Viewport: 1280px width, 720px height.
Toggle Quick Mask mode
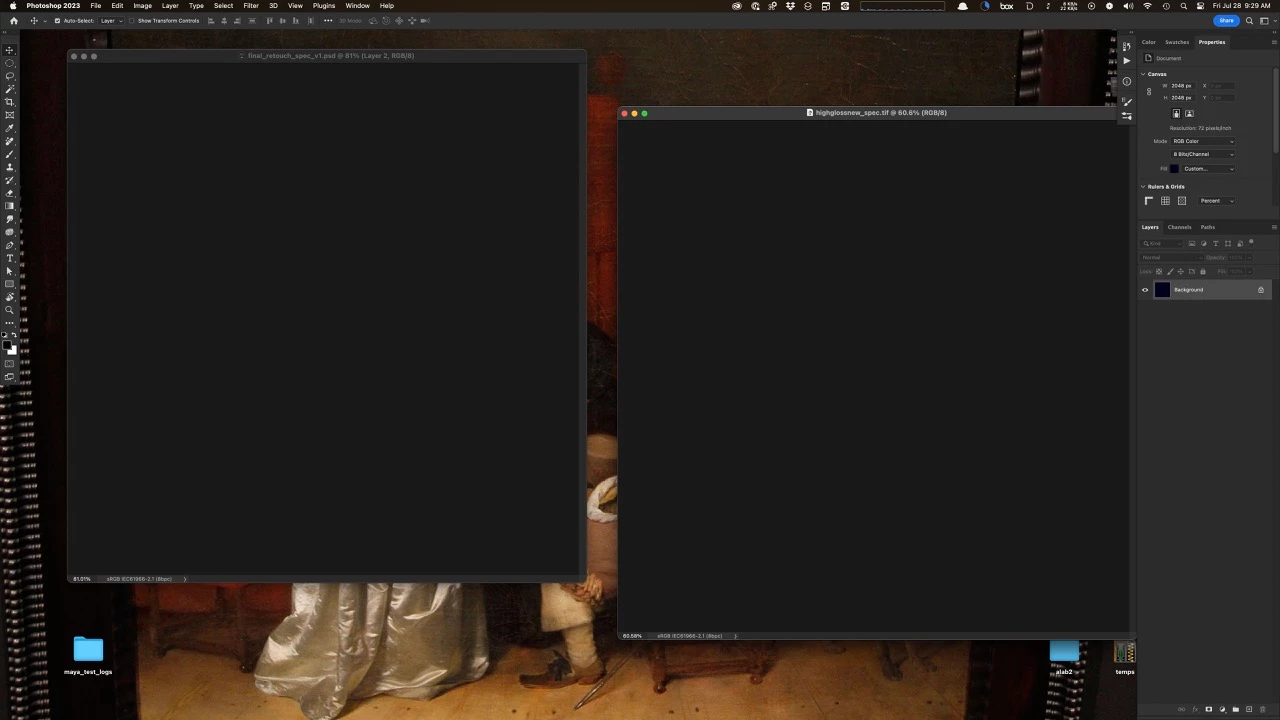click(10, 364)
